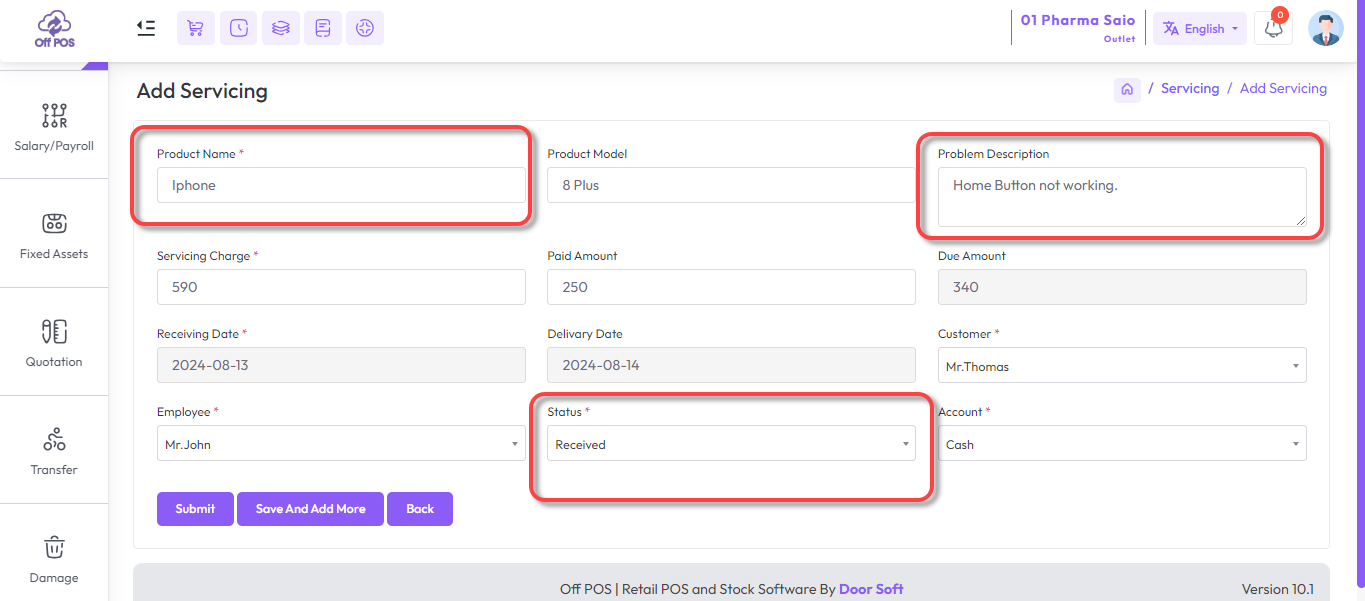Open notifications with the bell icon
This screenshot has height=601, width=1365.
(x=1273, y=28)
